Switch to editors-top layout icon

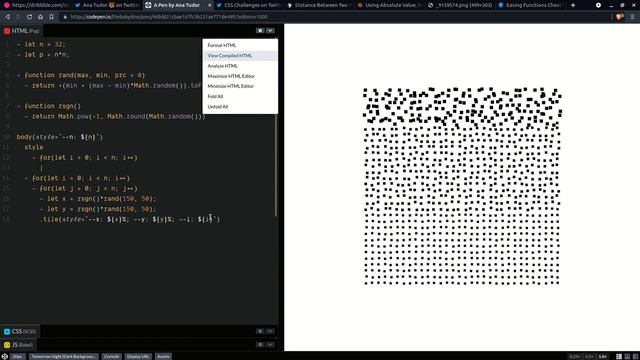627,356
